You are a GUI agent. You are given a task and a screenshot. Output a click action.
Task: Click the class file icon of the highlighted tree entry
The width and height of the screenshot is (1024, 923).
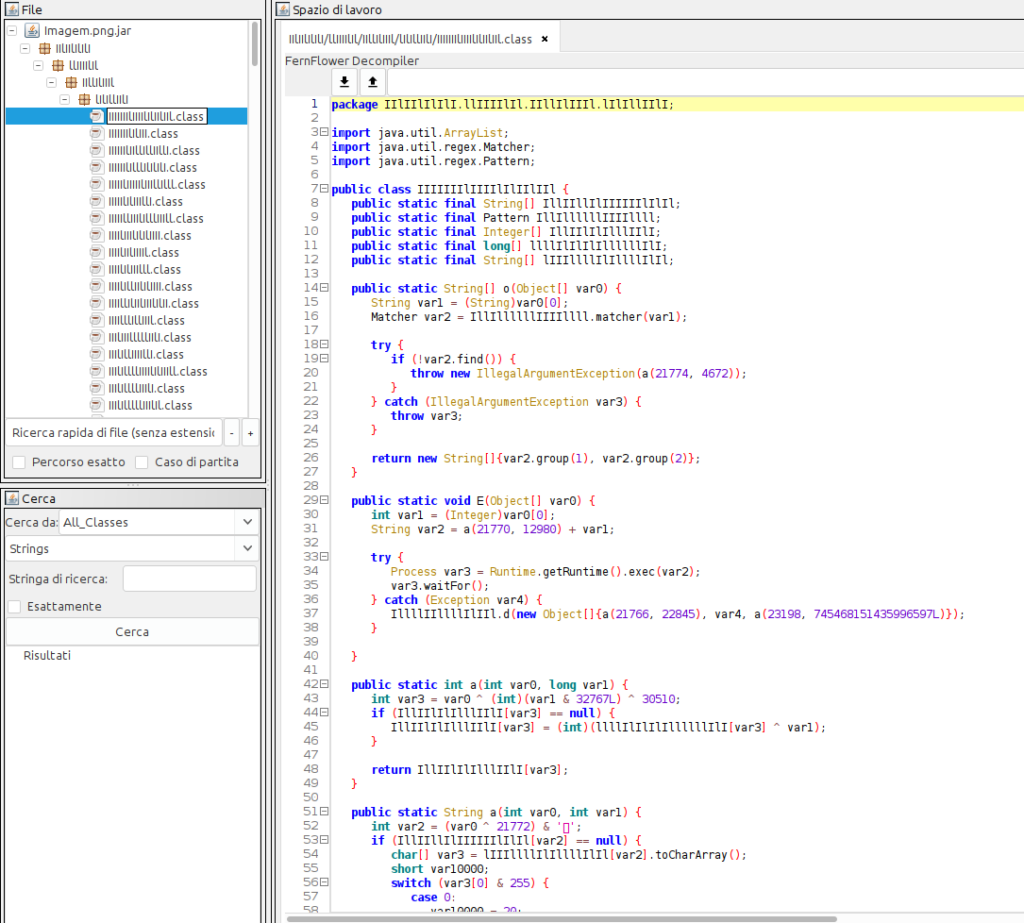[x=96, y=116]
